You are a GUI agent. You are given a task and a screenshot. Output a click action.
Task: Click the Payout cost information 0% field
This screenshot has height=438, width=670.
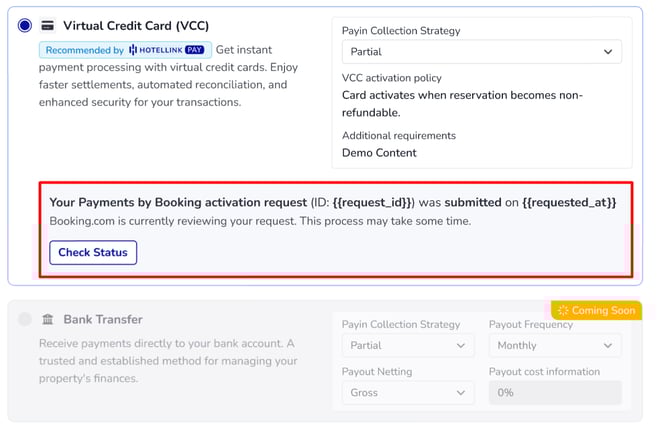554,393
